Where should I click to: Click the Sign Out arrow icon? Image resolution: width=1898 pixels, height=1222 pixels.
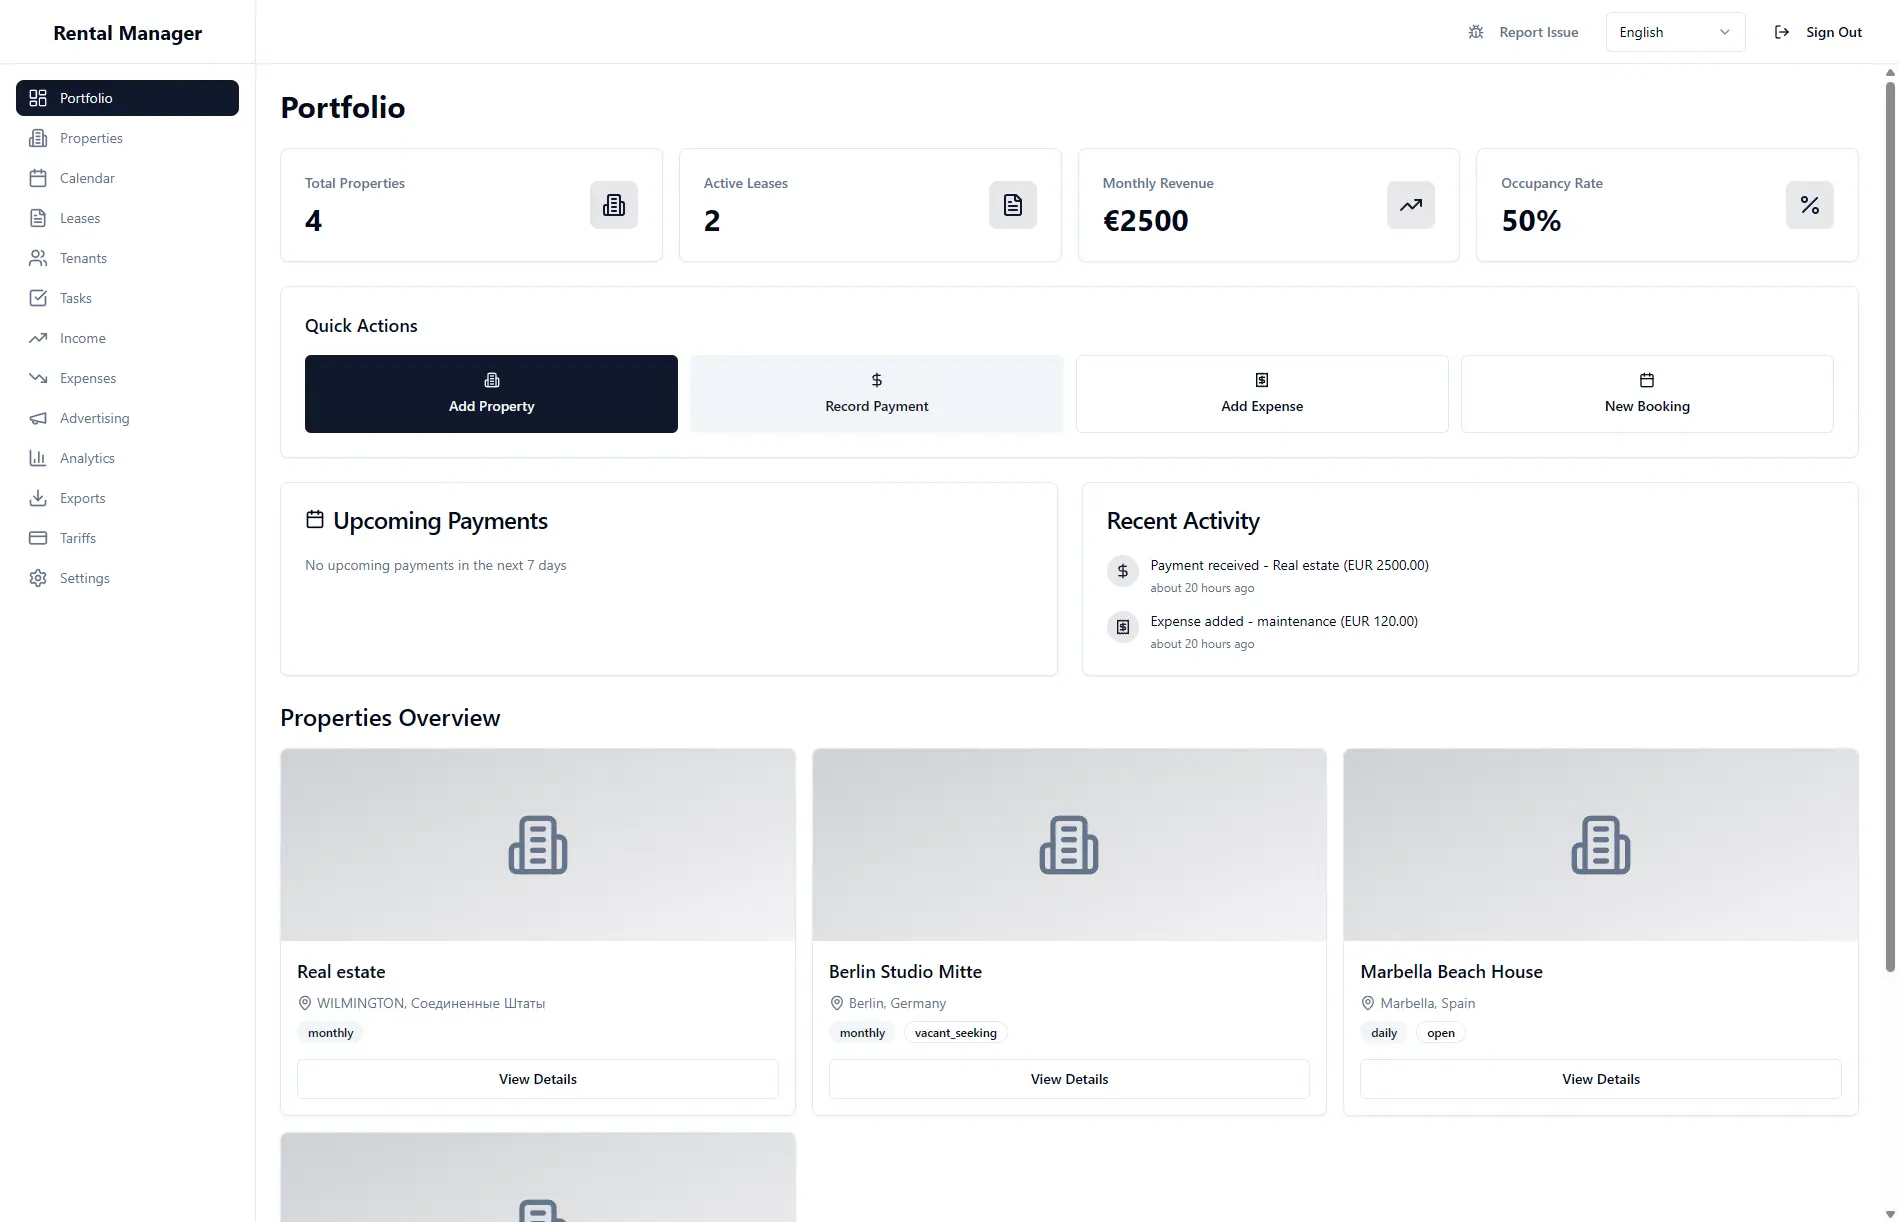pyautogui.click(x=1781, y=32)
